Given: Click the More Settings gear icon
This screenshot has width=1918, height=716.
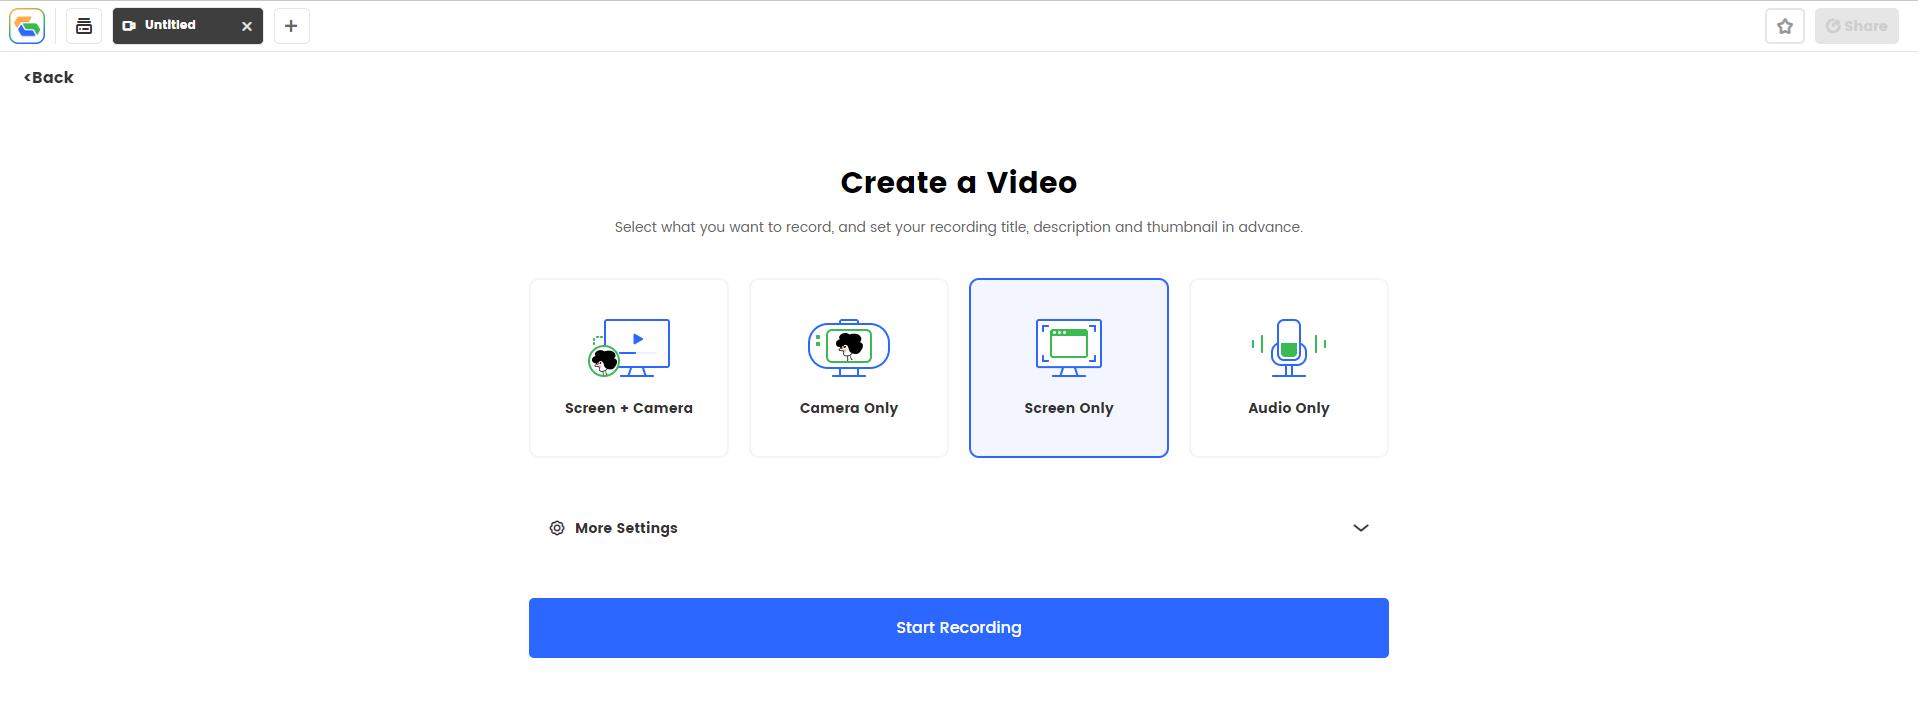Looking at the screenshot, I should [557, 528].
